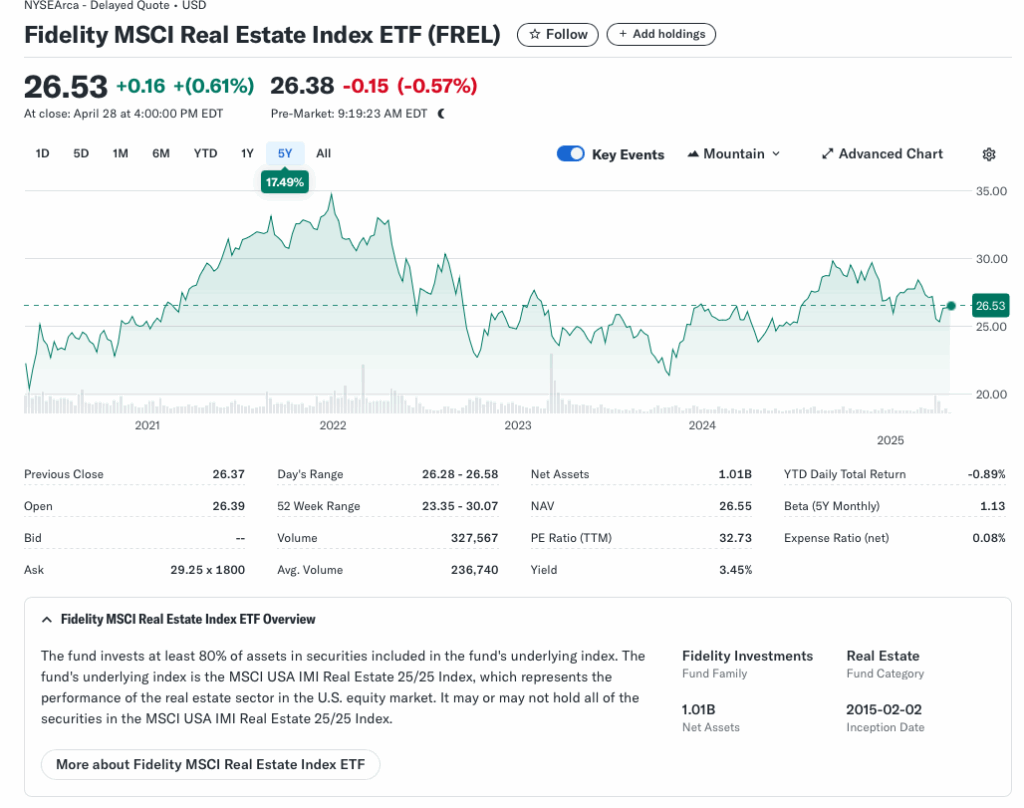Viewport: 1024px width, 808px height.
Task: Click the Expense Ratio (net) value 0.08%
Action: click(989, 538)
